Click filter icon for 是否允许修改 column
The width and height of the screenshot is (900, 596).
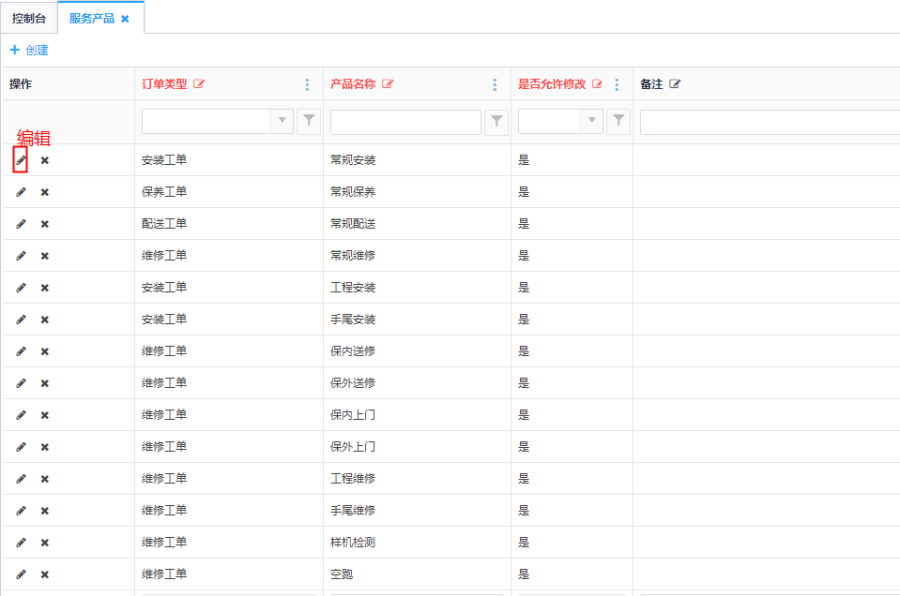(619, 121)
